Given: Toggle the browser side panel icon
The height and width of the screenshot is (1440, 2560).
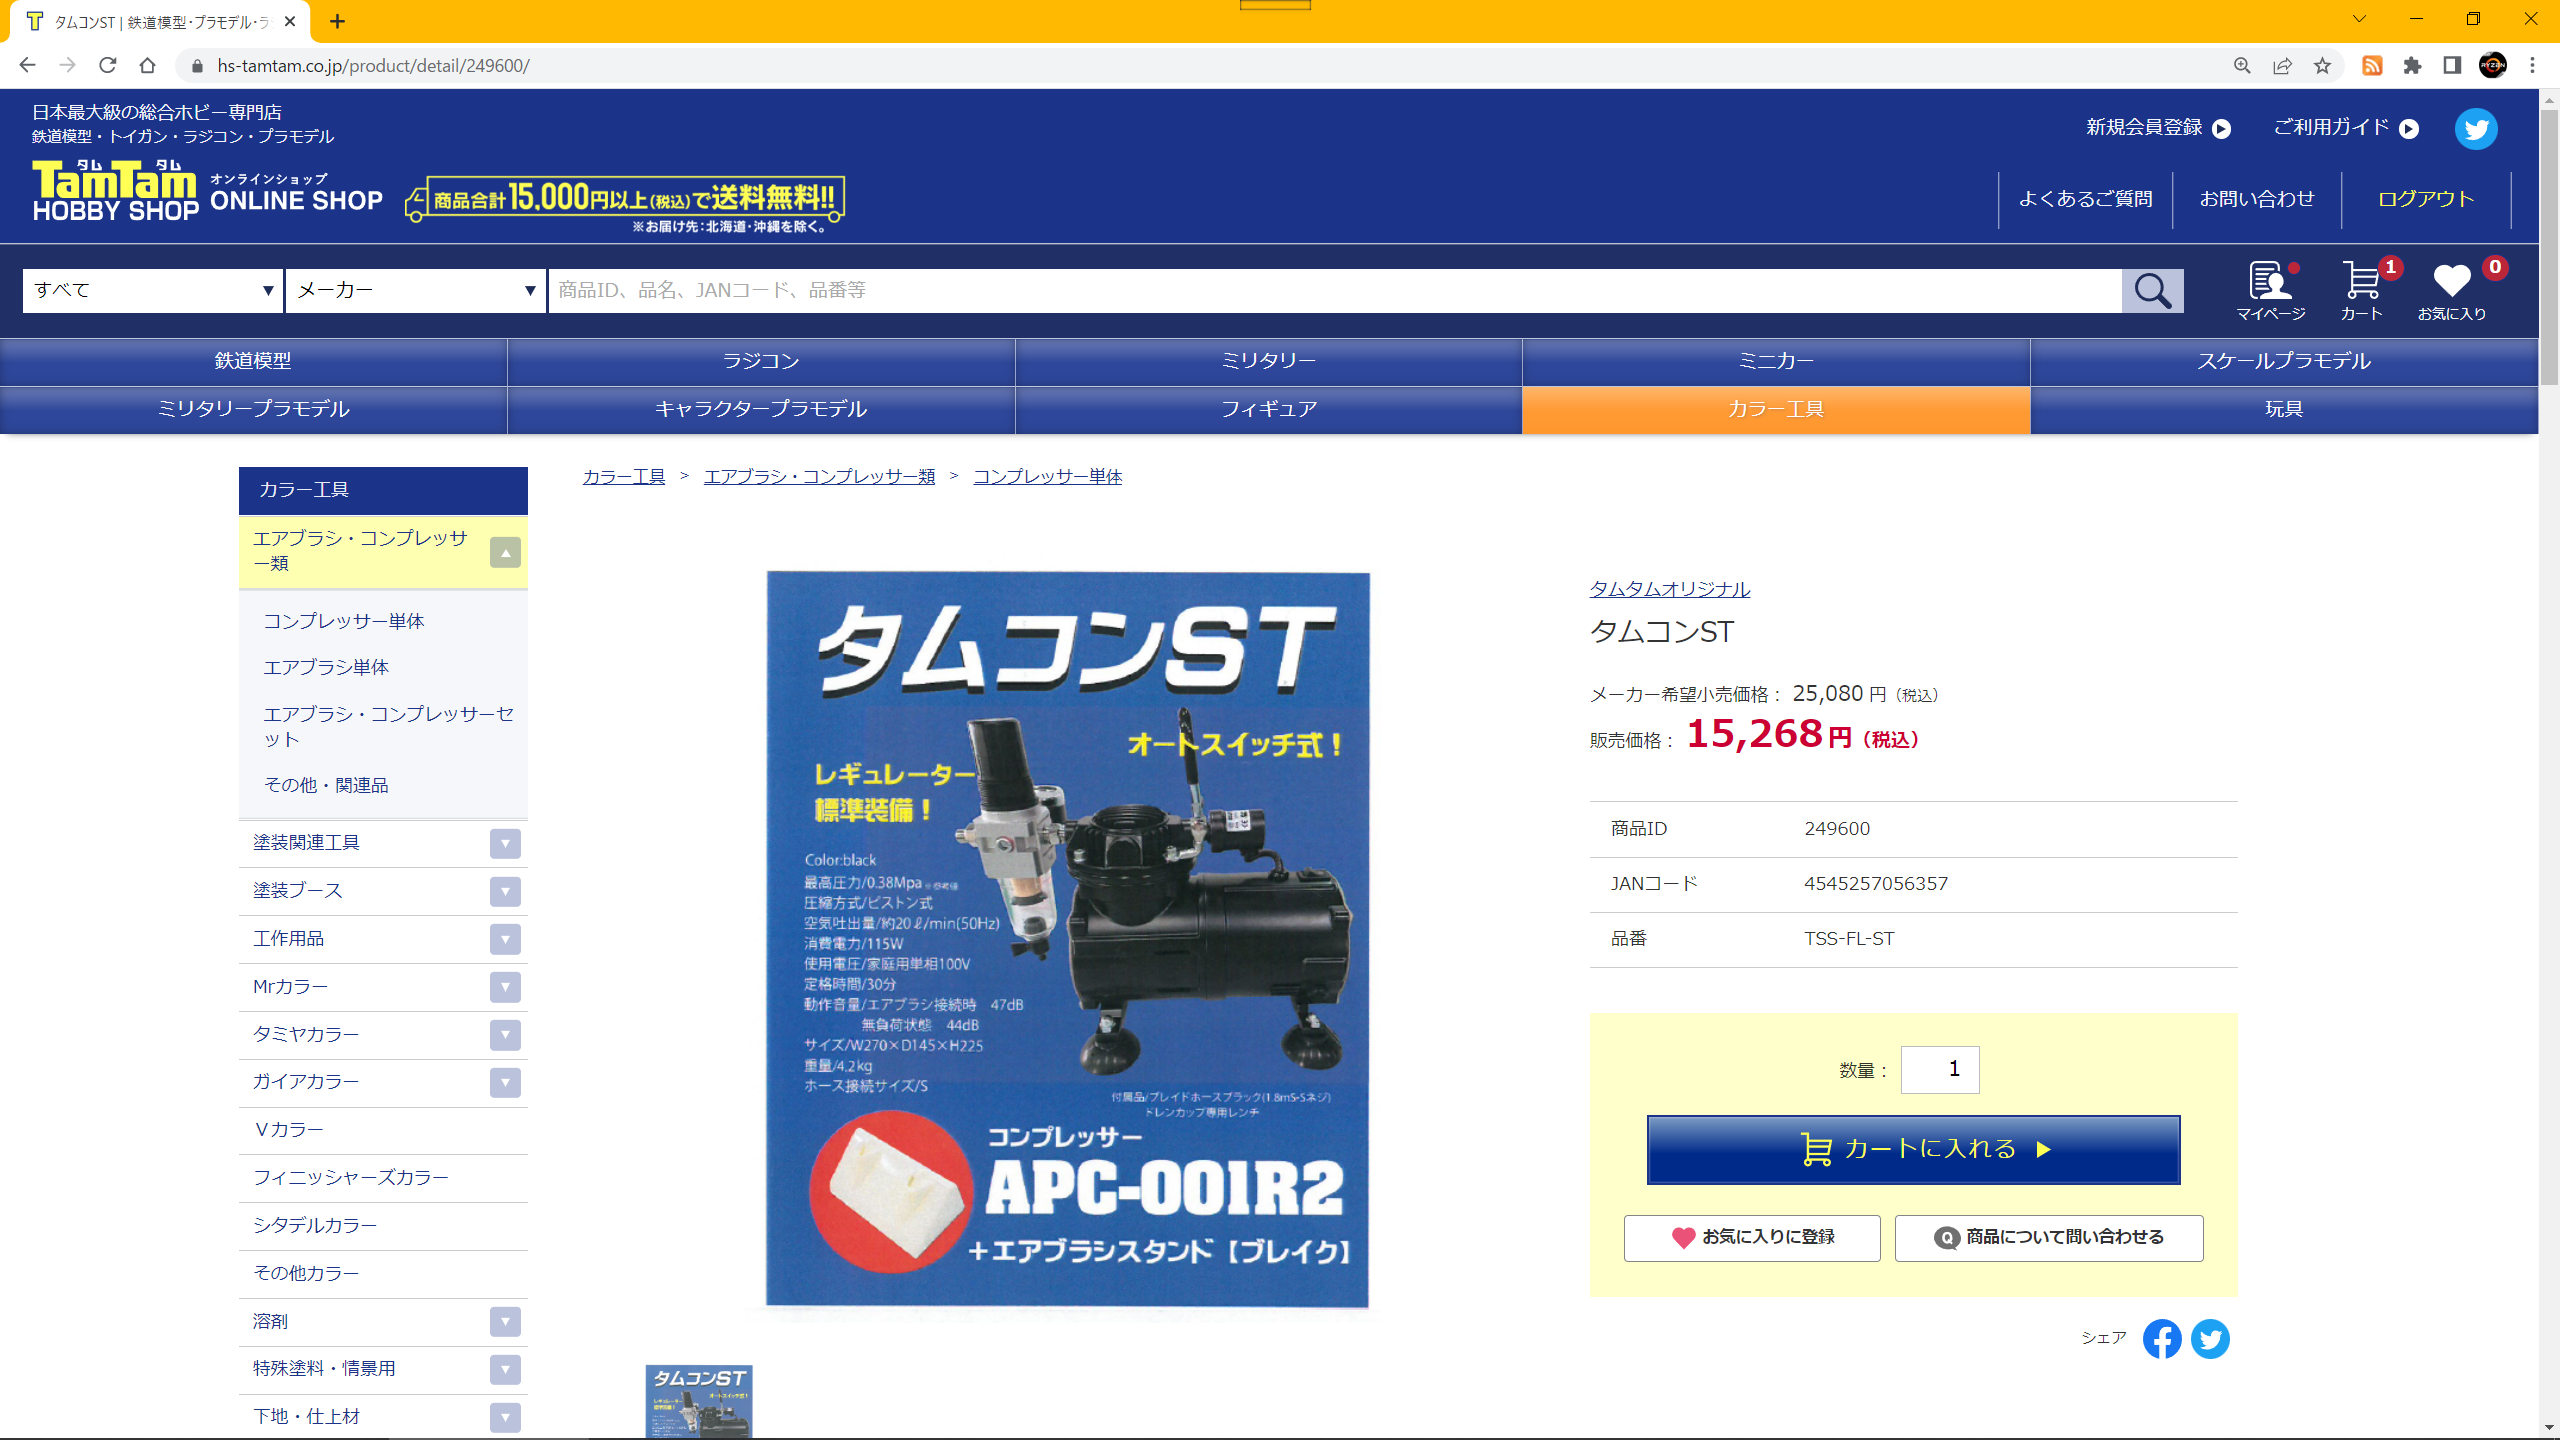Looking at the screenshot, I should click(2452, 65).
